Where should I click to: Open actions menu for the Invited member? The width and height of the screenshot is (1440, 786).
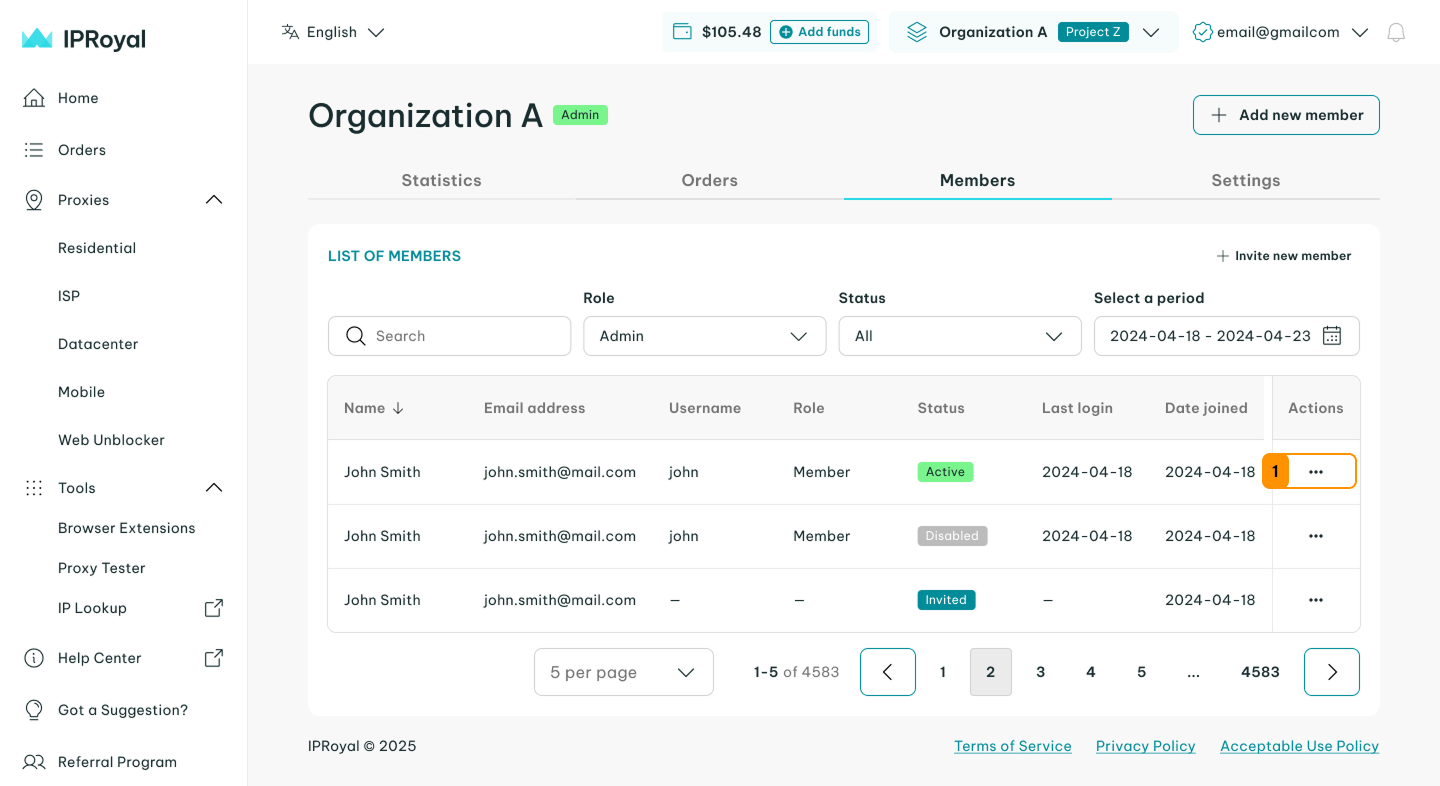1316,600
